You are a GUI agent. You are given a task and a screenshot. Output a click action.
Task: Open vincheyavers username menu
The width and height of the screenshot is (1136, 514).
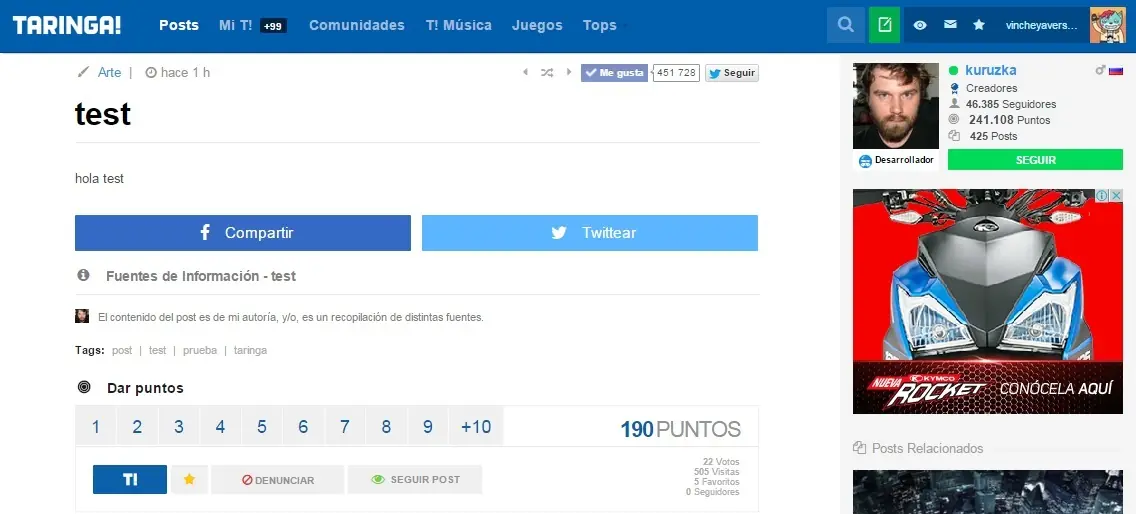(1041, 25)
